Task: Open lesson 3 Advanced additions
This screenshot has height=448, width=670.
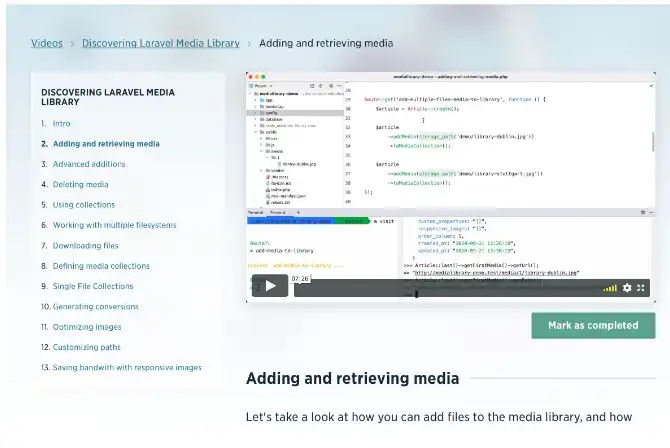Action: click(x=89, y=164)
